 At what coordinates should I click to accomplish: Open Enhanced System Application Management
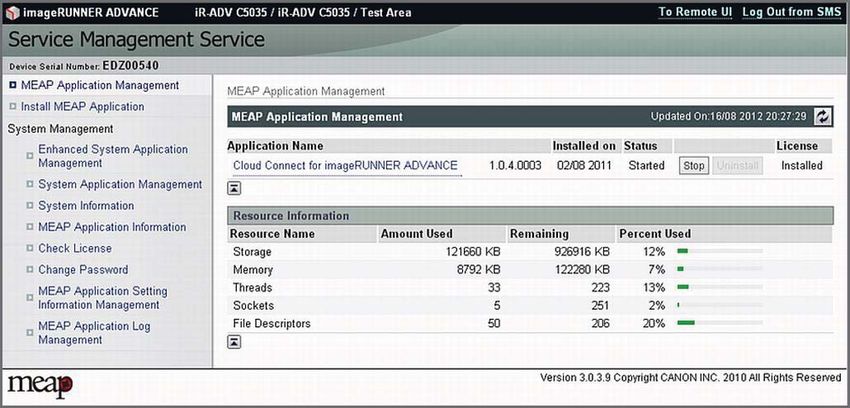pos(113,156)
